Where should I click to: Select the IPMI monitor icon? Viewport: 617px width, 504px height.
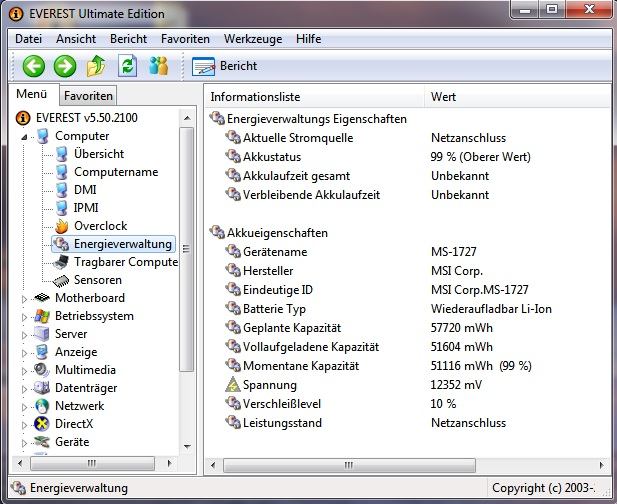point(62,208)
